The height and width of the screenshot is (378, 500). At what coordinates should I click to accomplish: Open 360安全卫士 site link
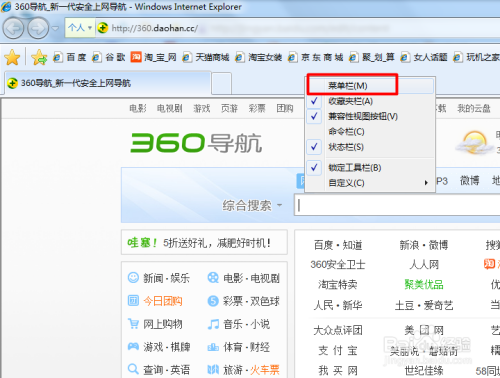338,265
